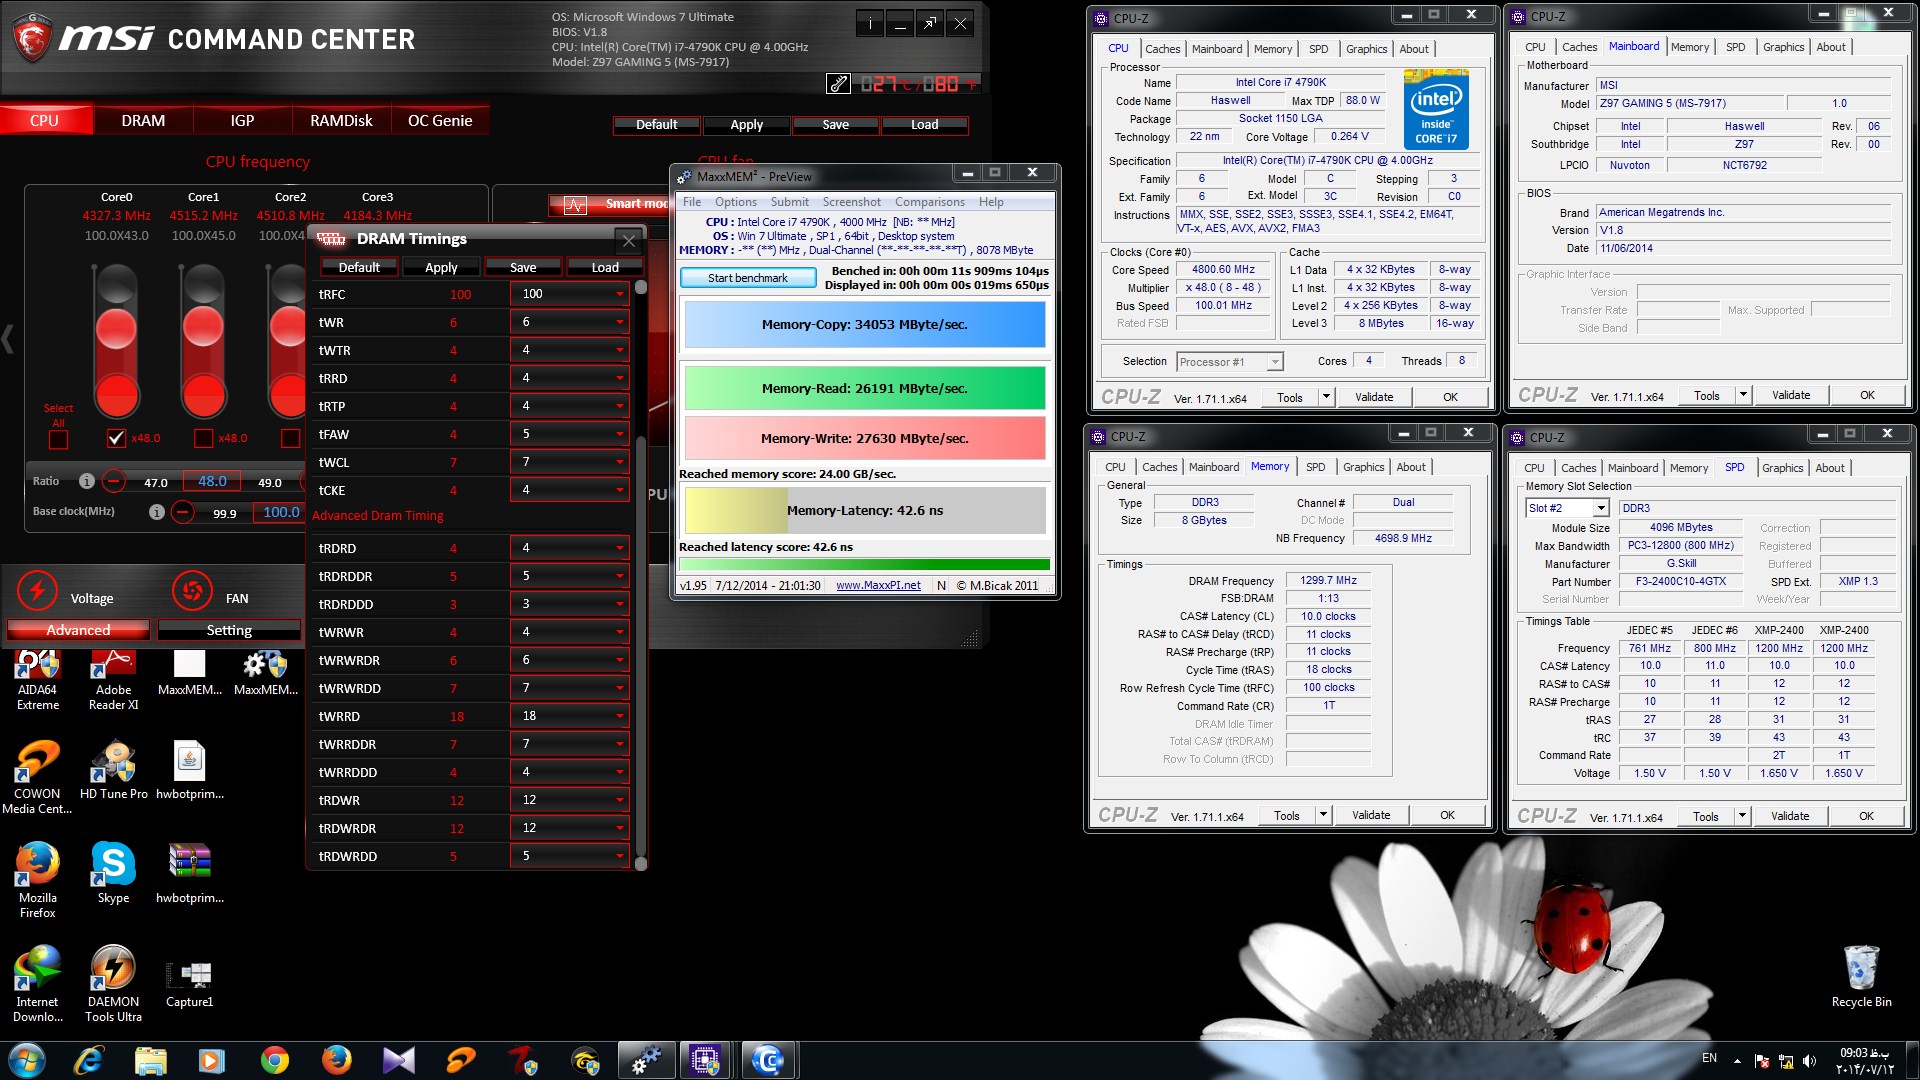Open www.MaxxPI.net link

[x=878, y=586]
